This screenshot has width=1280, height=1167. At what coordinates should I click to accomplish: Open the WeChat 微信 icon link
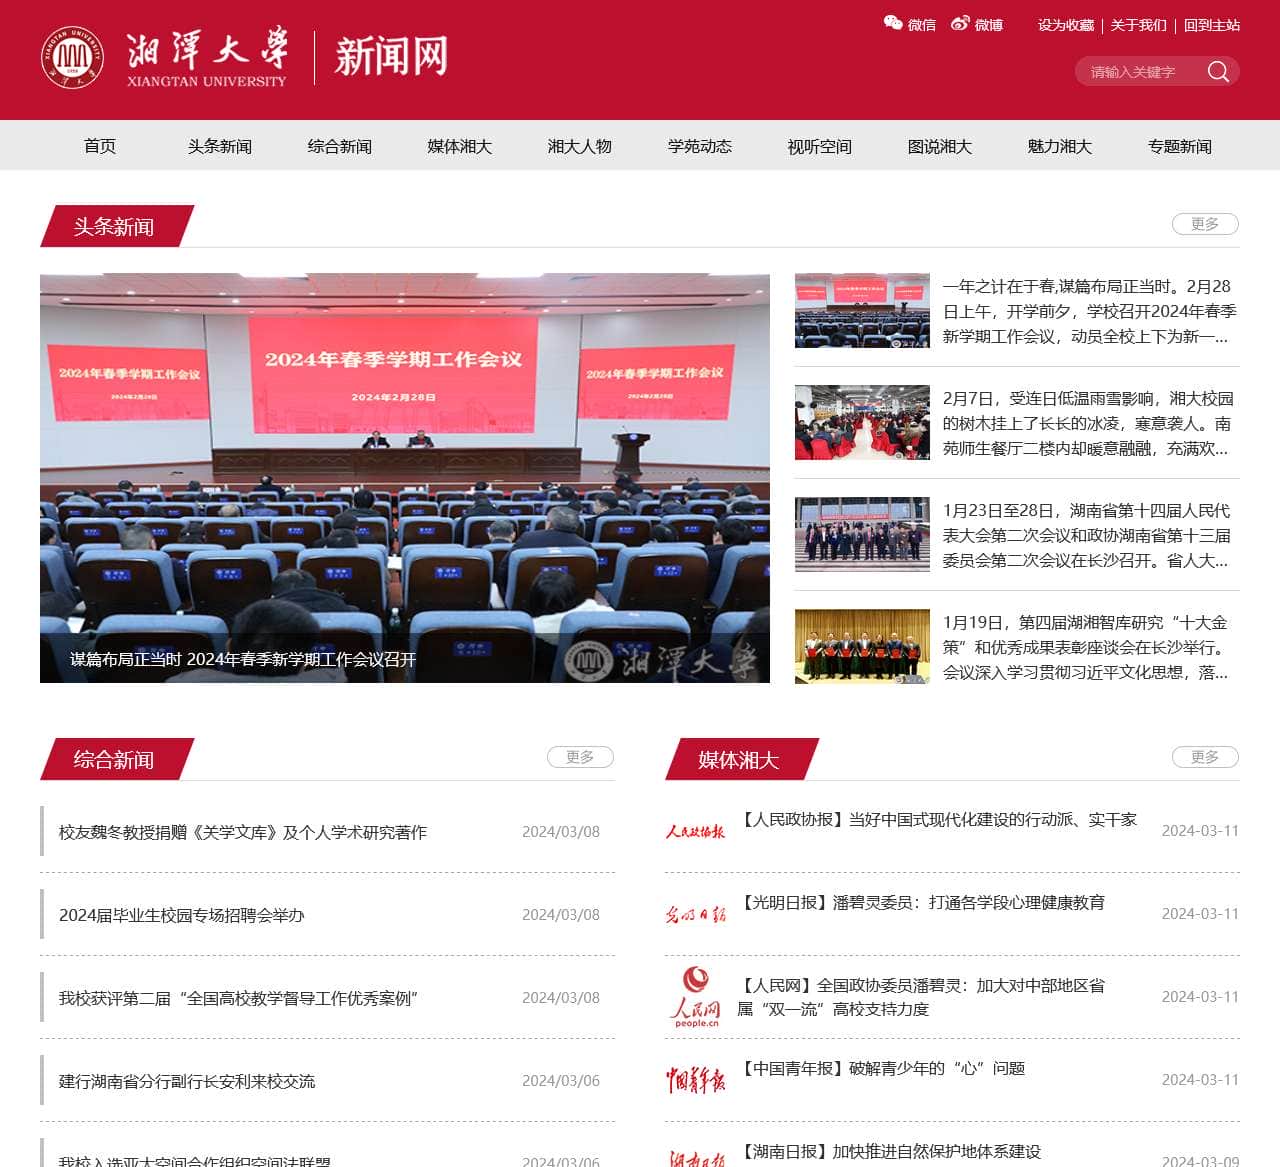click(909, 24)
